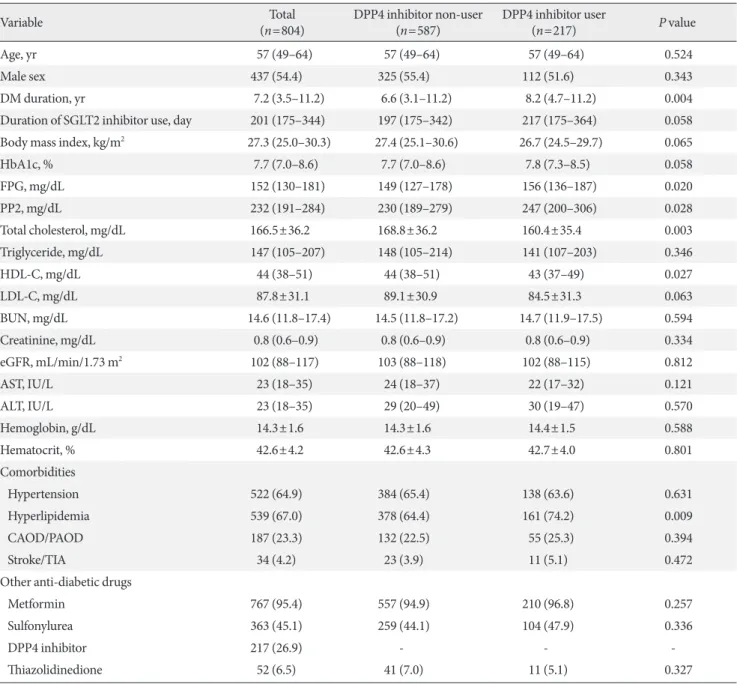737x684 pixels.
Task: Click value '27.3 (25.0–30.3)'
Action: [289, 142]
